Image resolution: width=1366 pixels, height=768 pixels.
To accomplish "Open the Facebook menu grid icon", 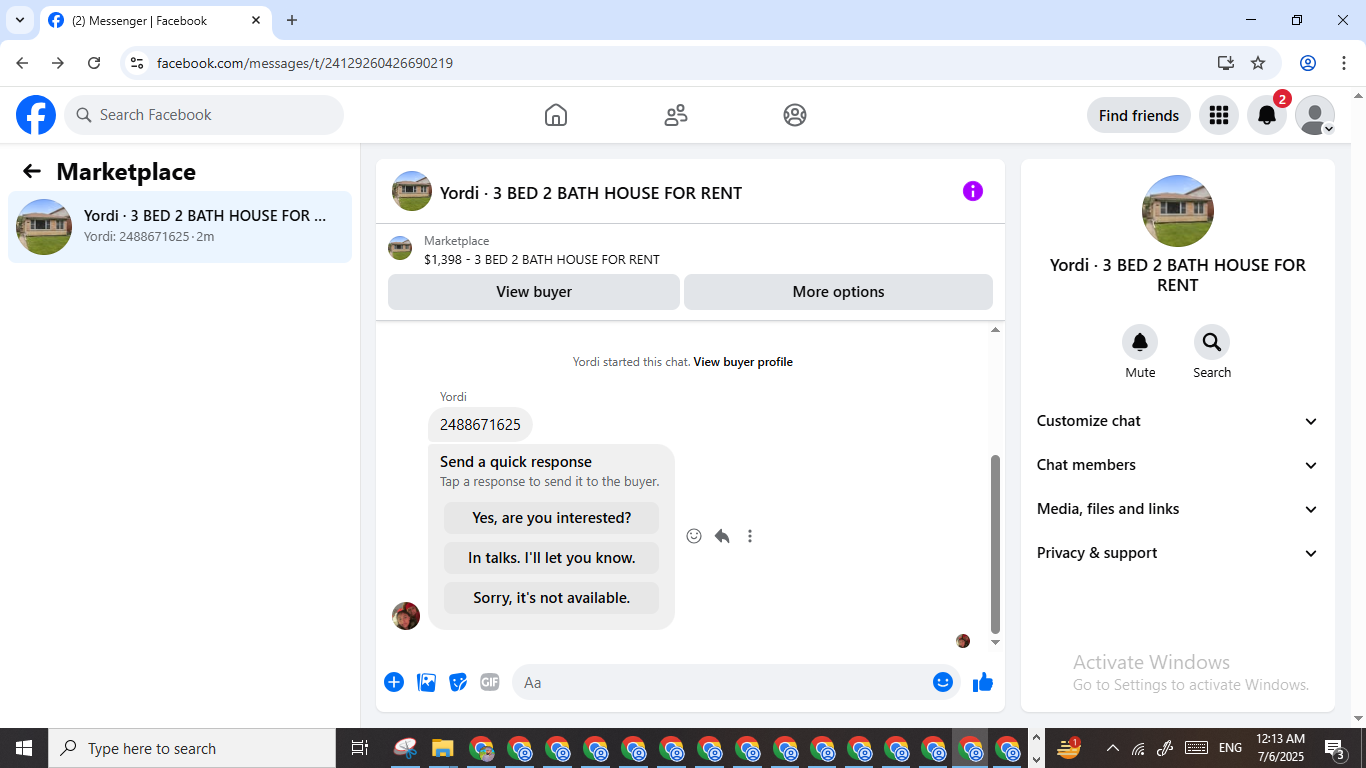I will 1218,115.
